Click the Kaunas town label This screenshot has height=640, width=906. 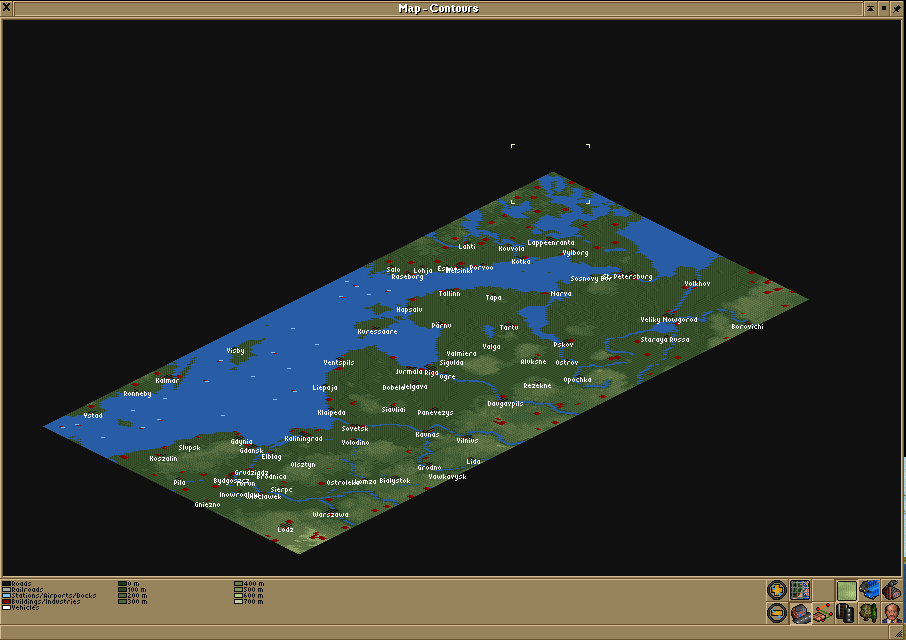point(428,435)
